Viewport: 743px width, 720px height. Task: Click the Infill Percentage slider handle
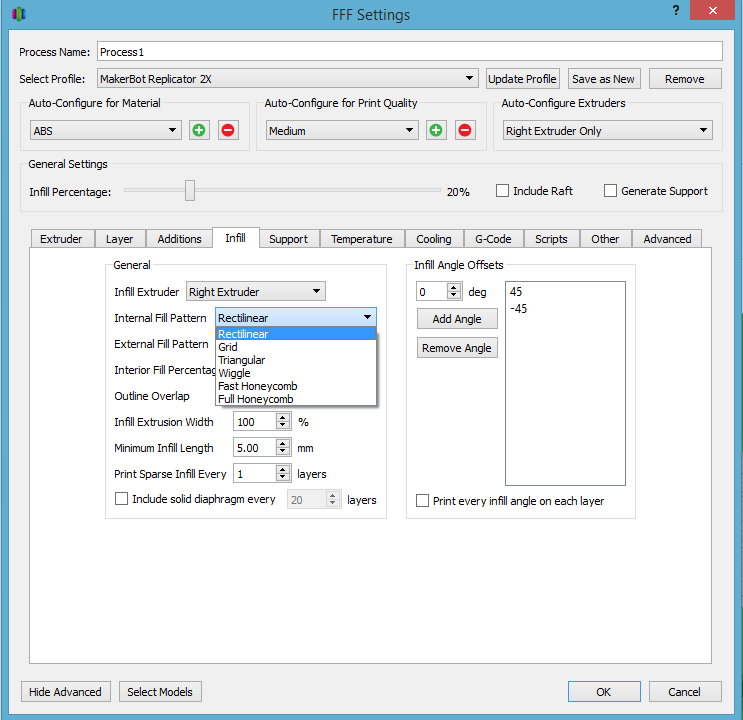pos(190,191)
